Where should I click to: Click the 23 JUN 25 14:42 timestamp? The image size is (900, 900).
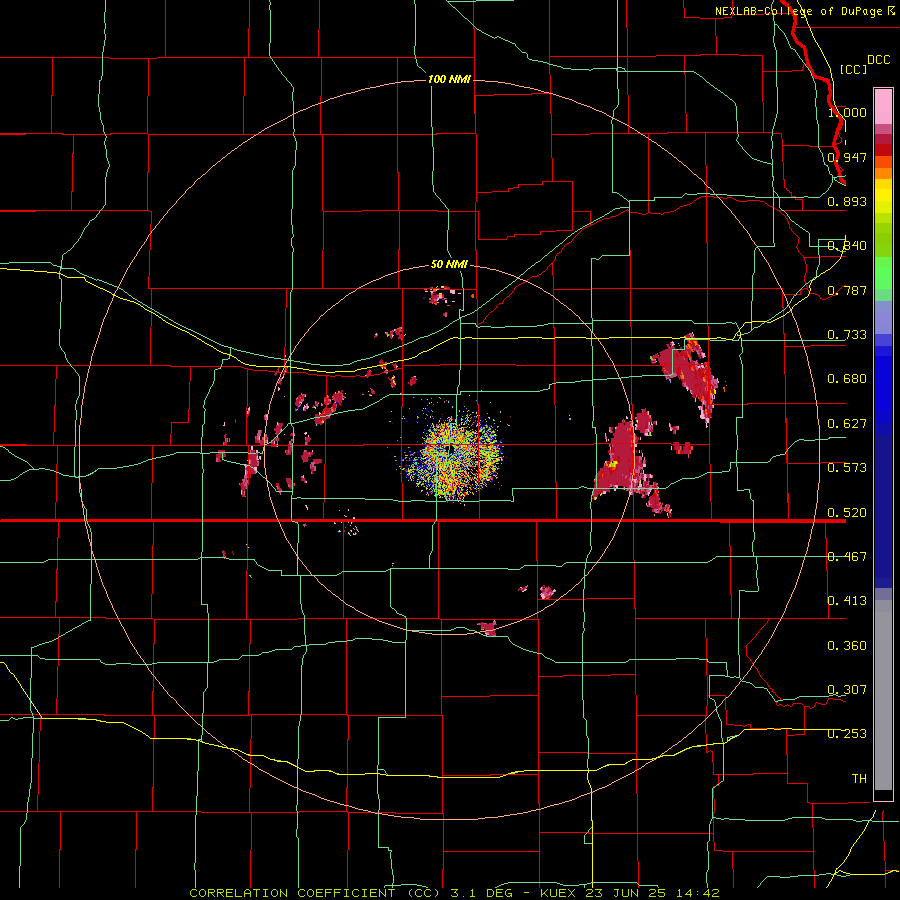coord(652,893)
